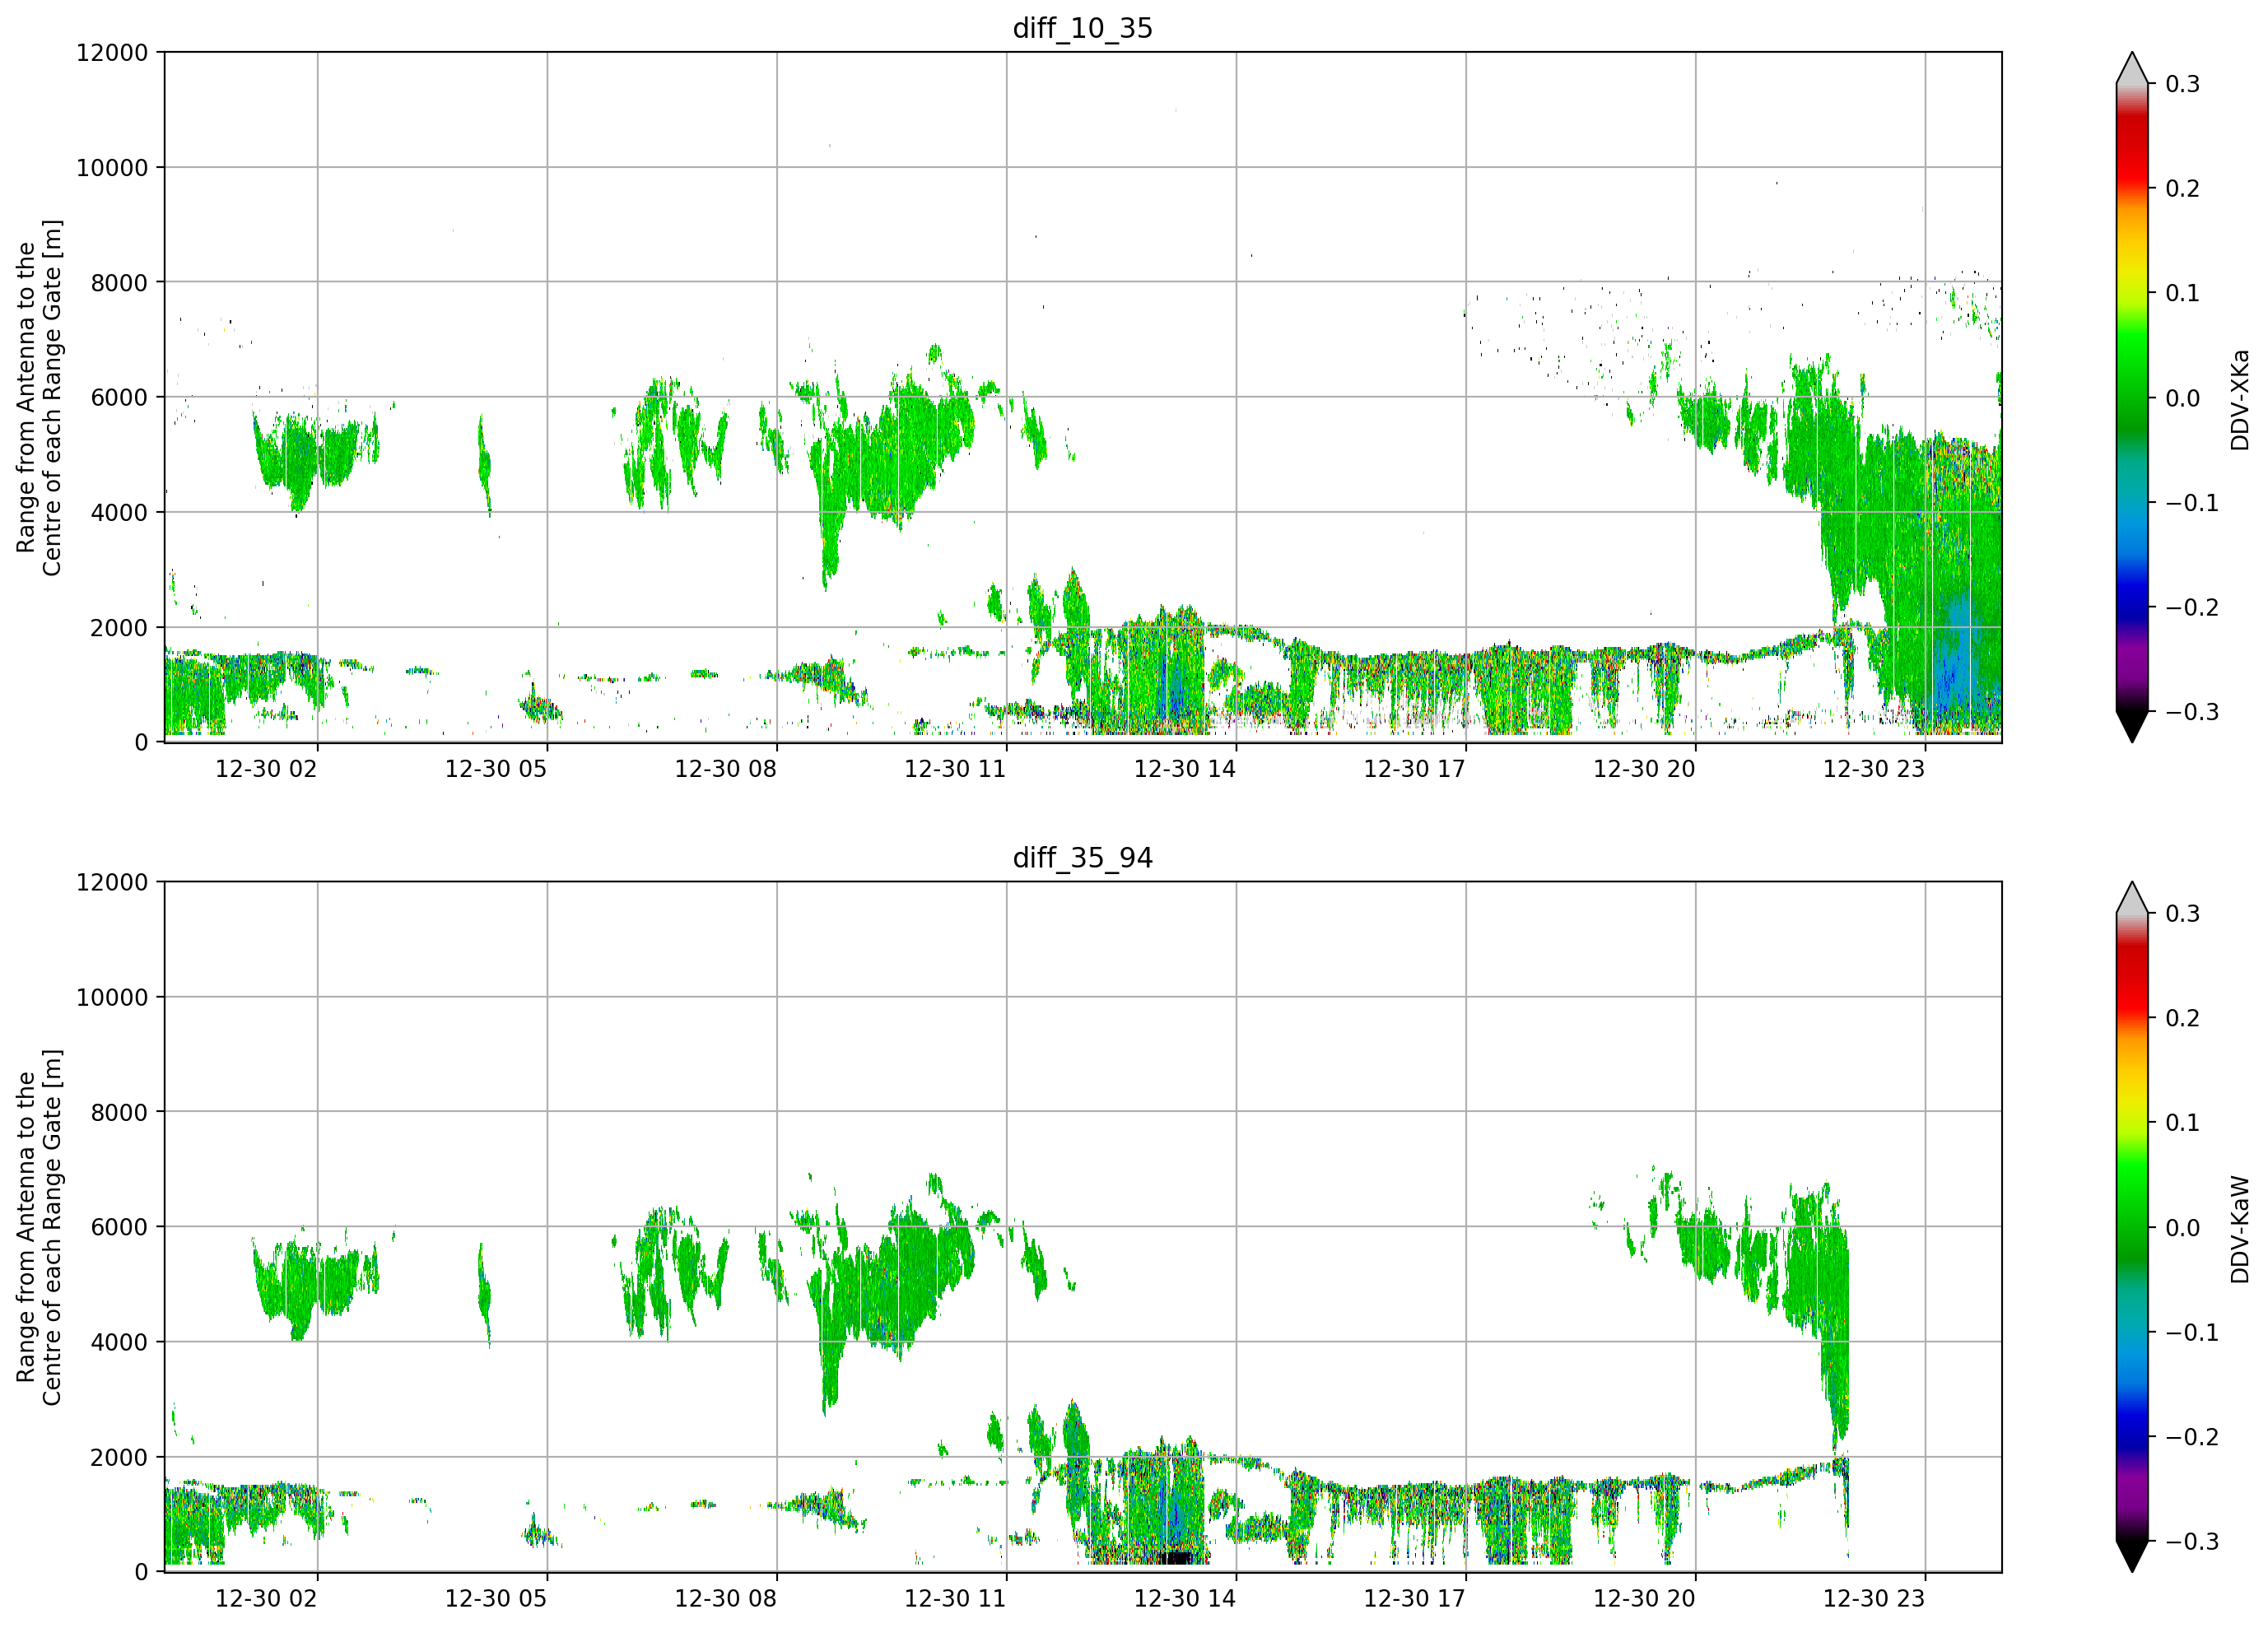Click the 0.2 tick on the DDV-KaW colorbar

pos(2182,1019)
